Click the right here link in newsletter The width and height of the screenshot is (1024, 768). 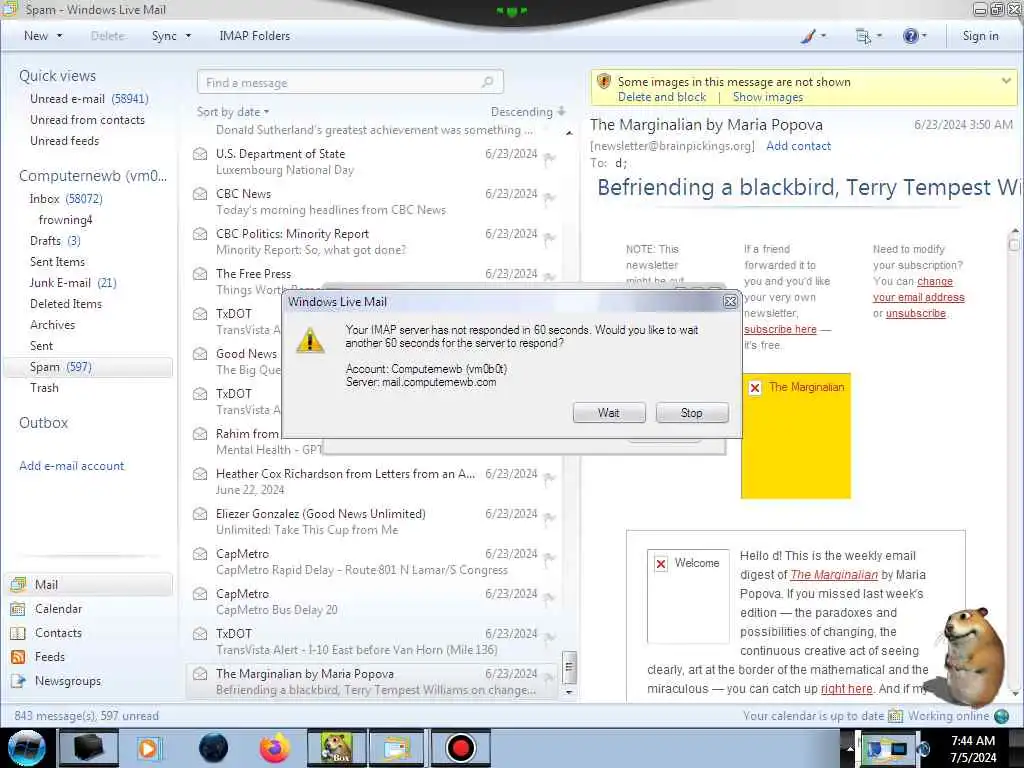point(846,688)
